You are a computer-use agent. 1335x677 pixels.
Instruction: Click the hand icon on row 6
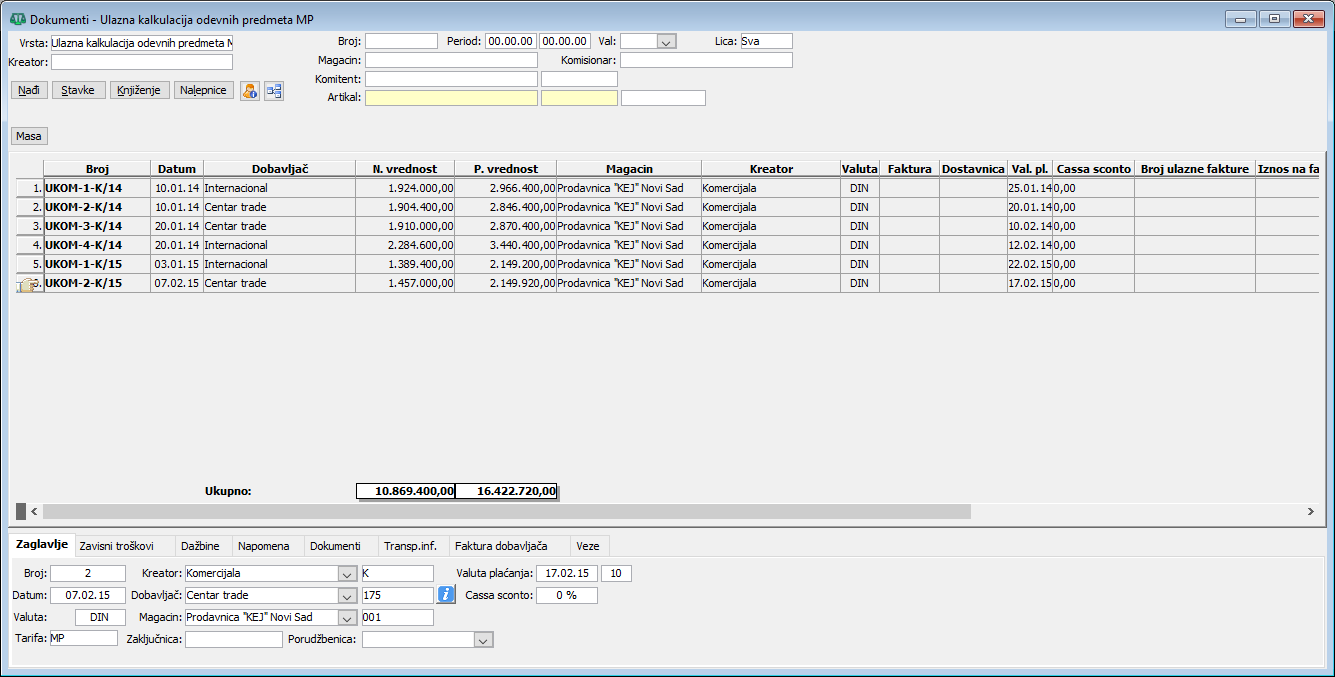coord(28,284)
